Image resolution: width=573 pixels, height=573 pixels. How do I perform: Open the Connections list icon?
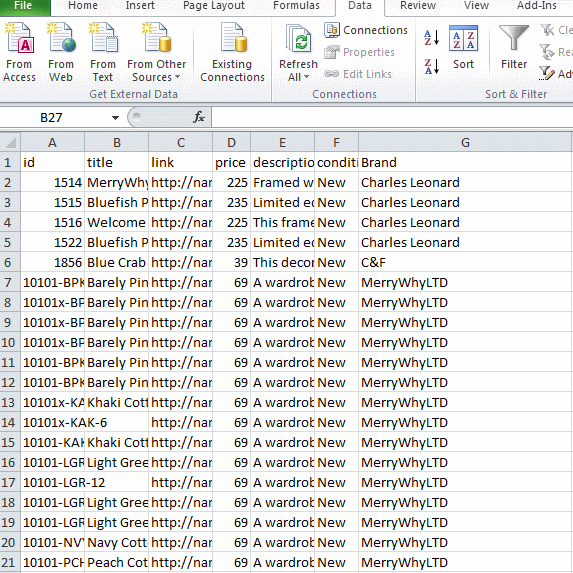[332, 30]
